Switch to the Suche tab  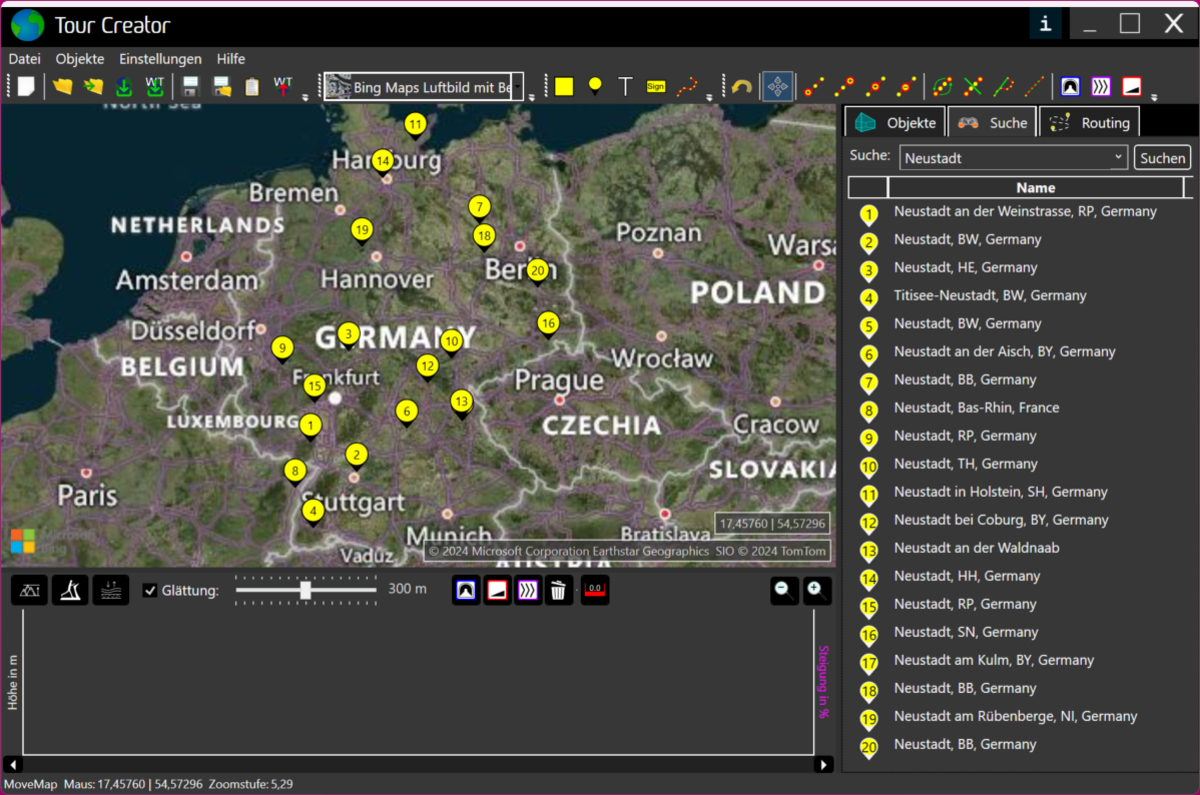[992, 122]
